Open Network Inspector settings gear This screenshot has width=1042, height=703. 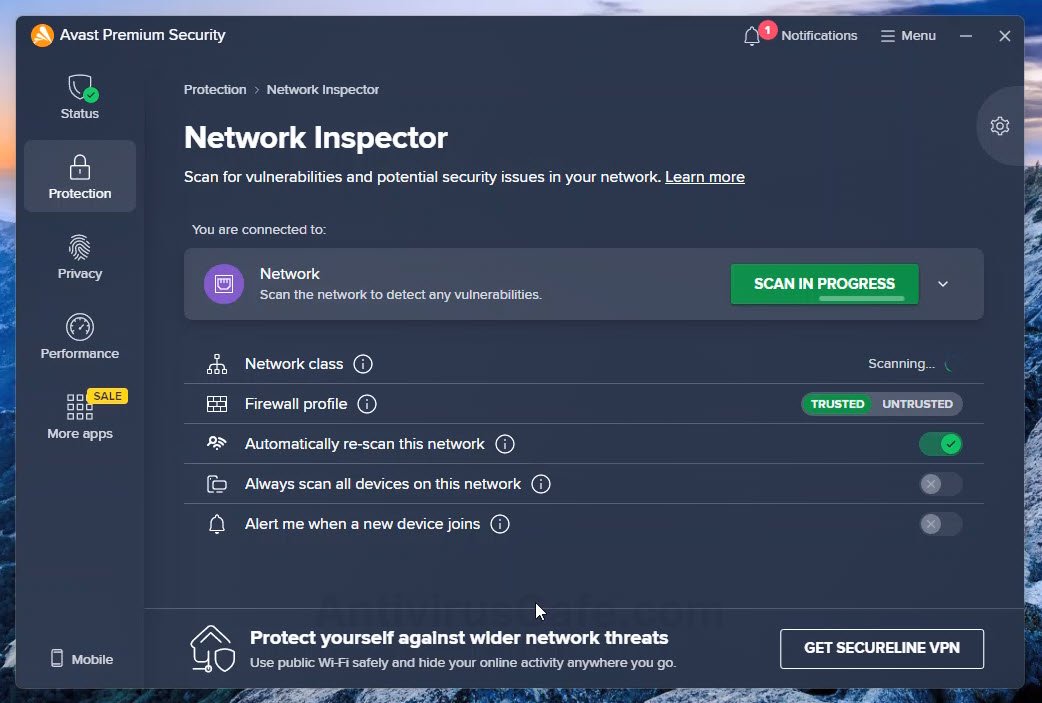click(999, 126)
